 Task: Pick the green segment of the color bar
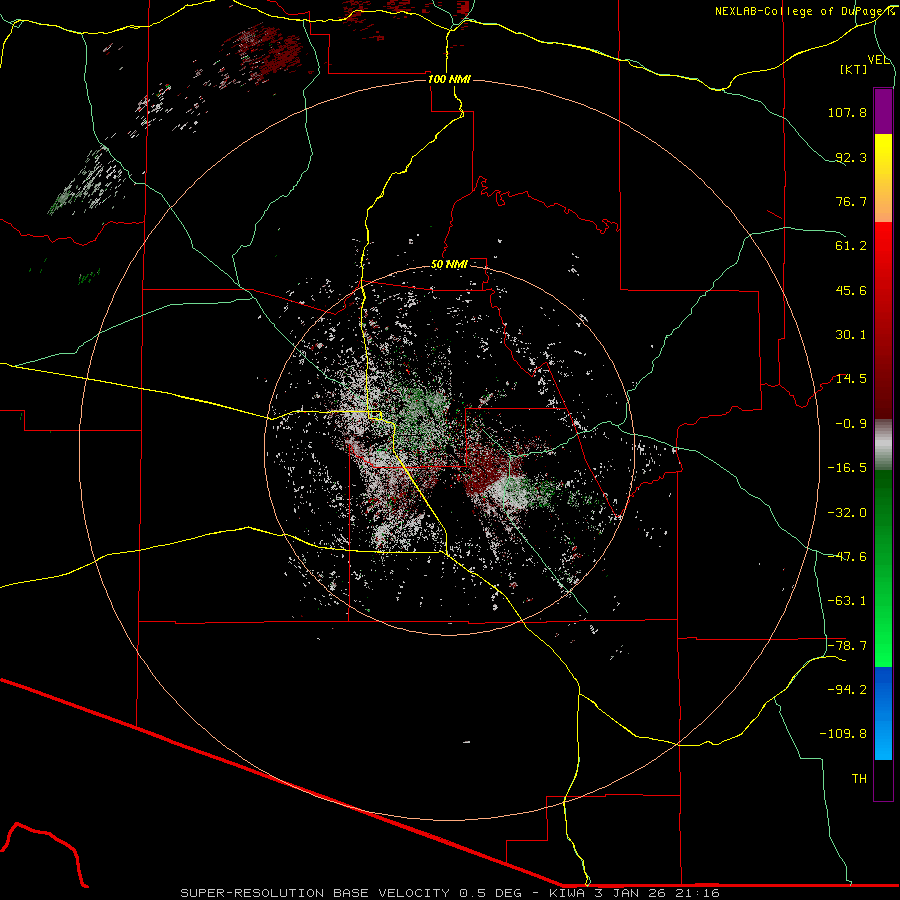pos(883,568)
